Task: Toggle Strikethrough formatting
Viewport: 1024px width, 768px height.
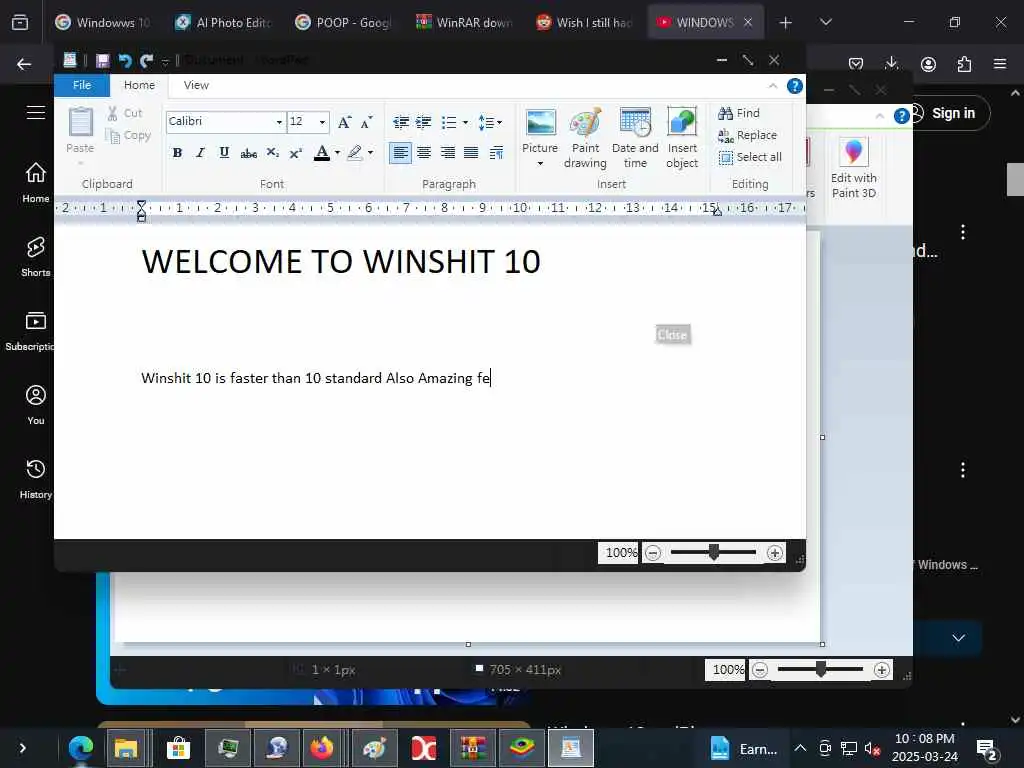Action: coord(248,153)
